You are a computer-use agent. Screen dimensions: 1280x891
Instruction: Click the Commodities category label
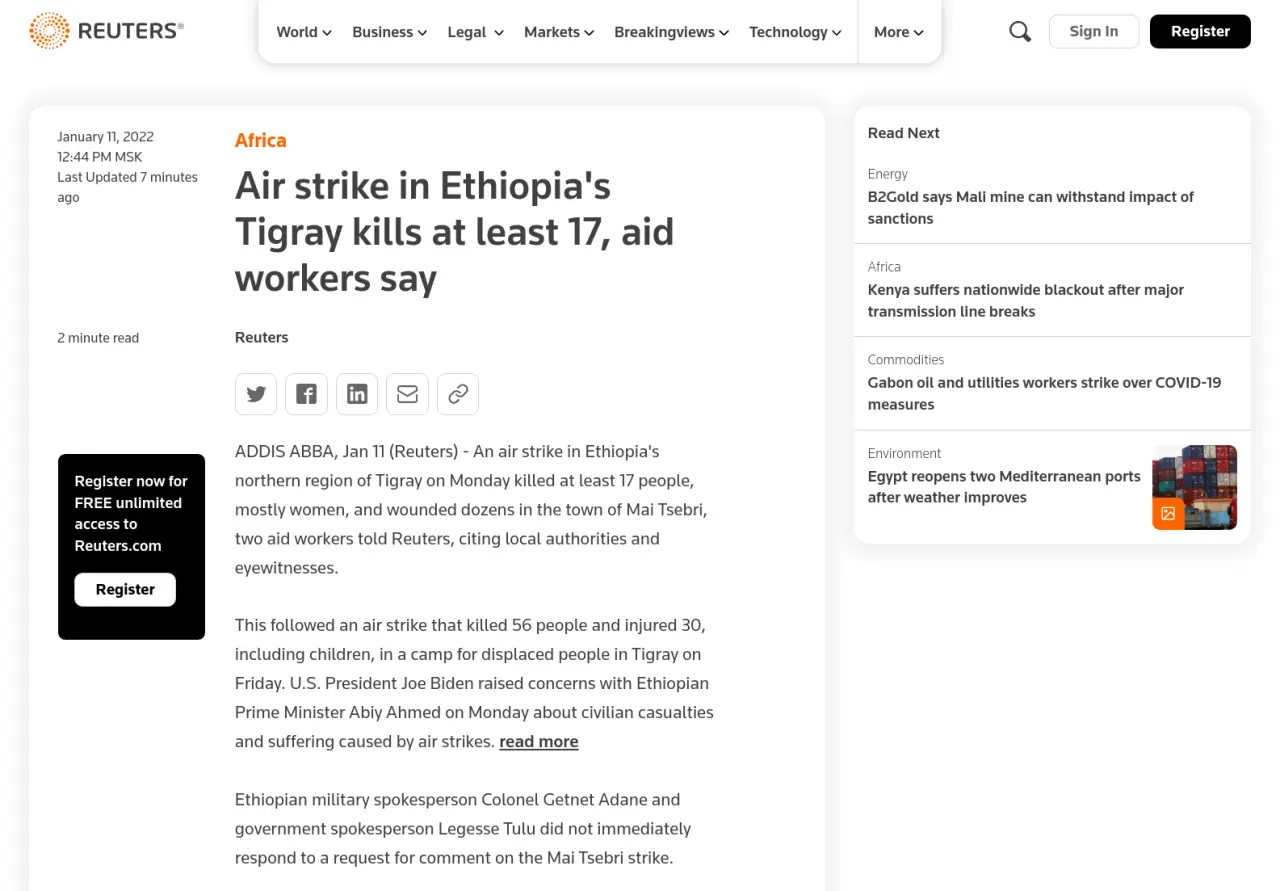pyautogui.click(x=906, y=360)
